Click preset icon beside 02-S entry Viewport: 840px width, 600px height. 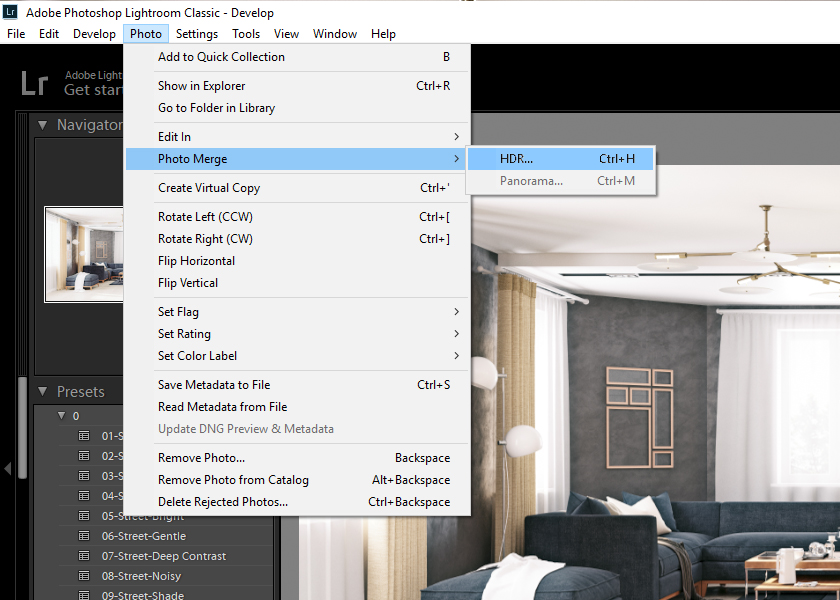click(84, 456)
